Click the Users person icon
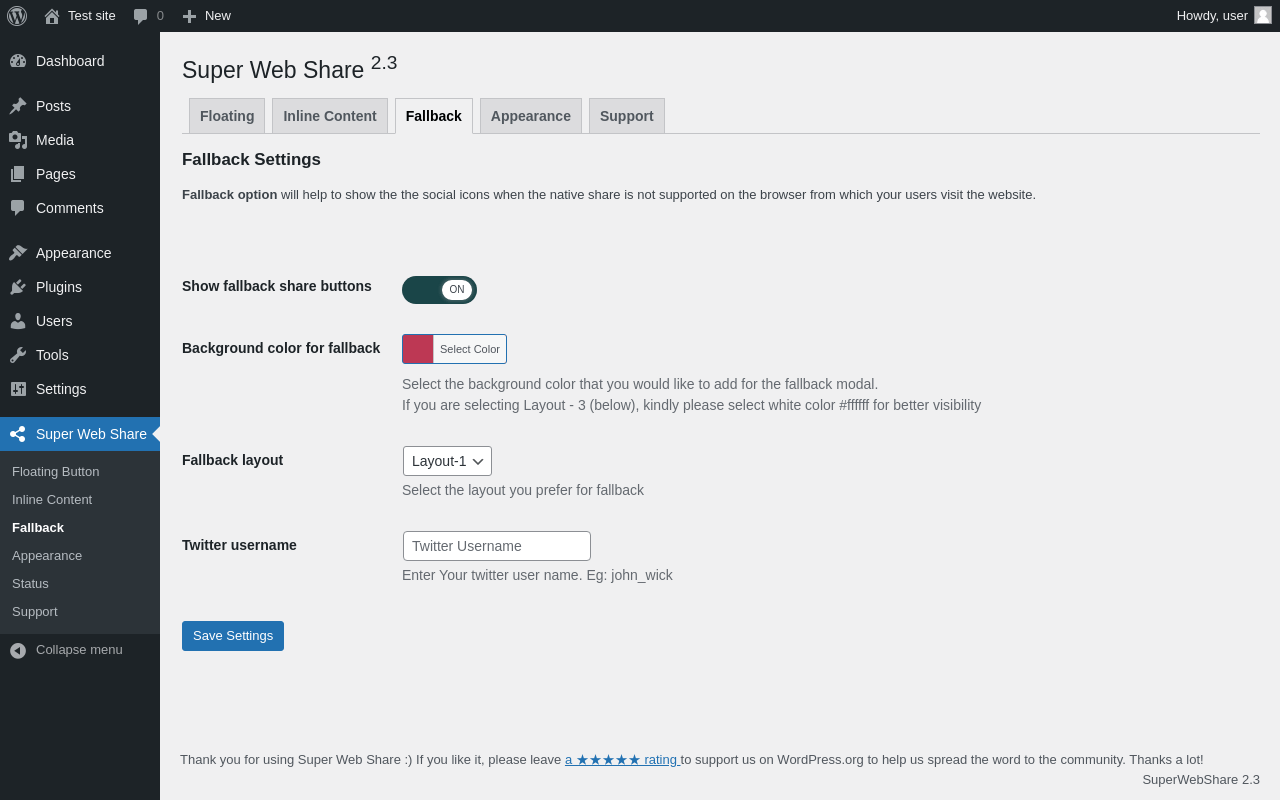Screen dimensions: 1280x800 point(18,321)
